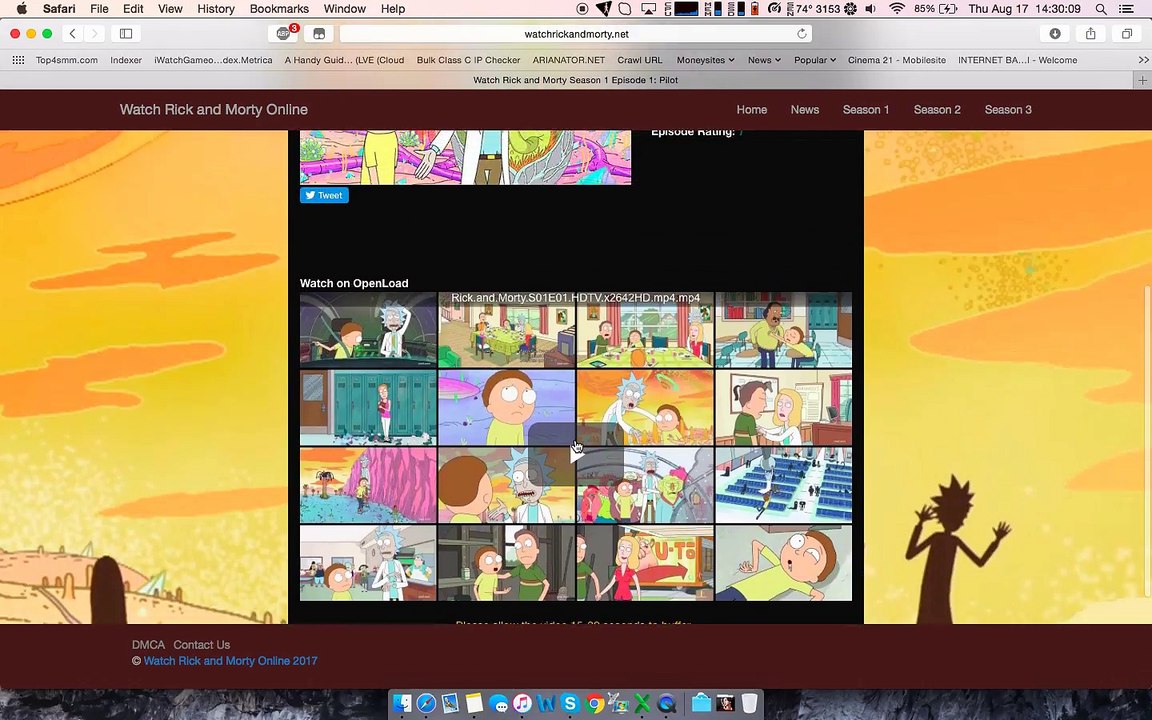The width and height of the screenshot is (1152, 720).
Task: Open the Share button in the Safari toolbar
Action: 1090,33
